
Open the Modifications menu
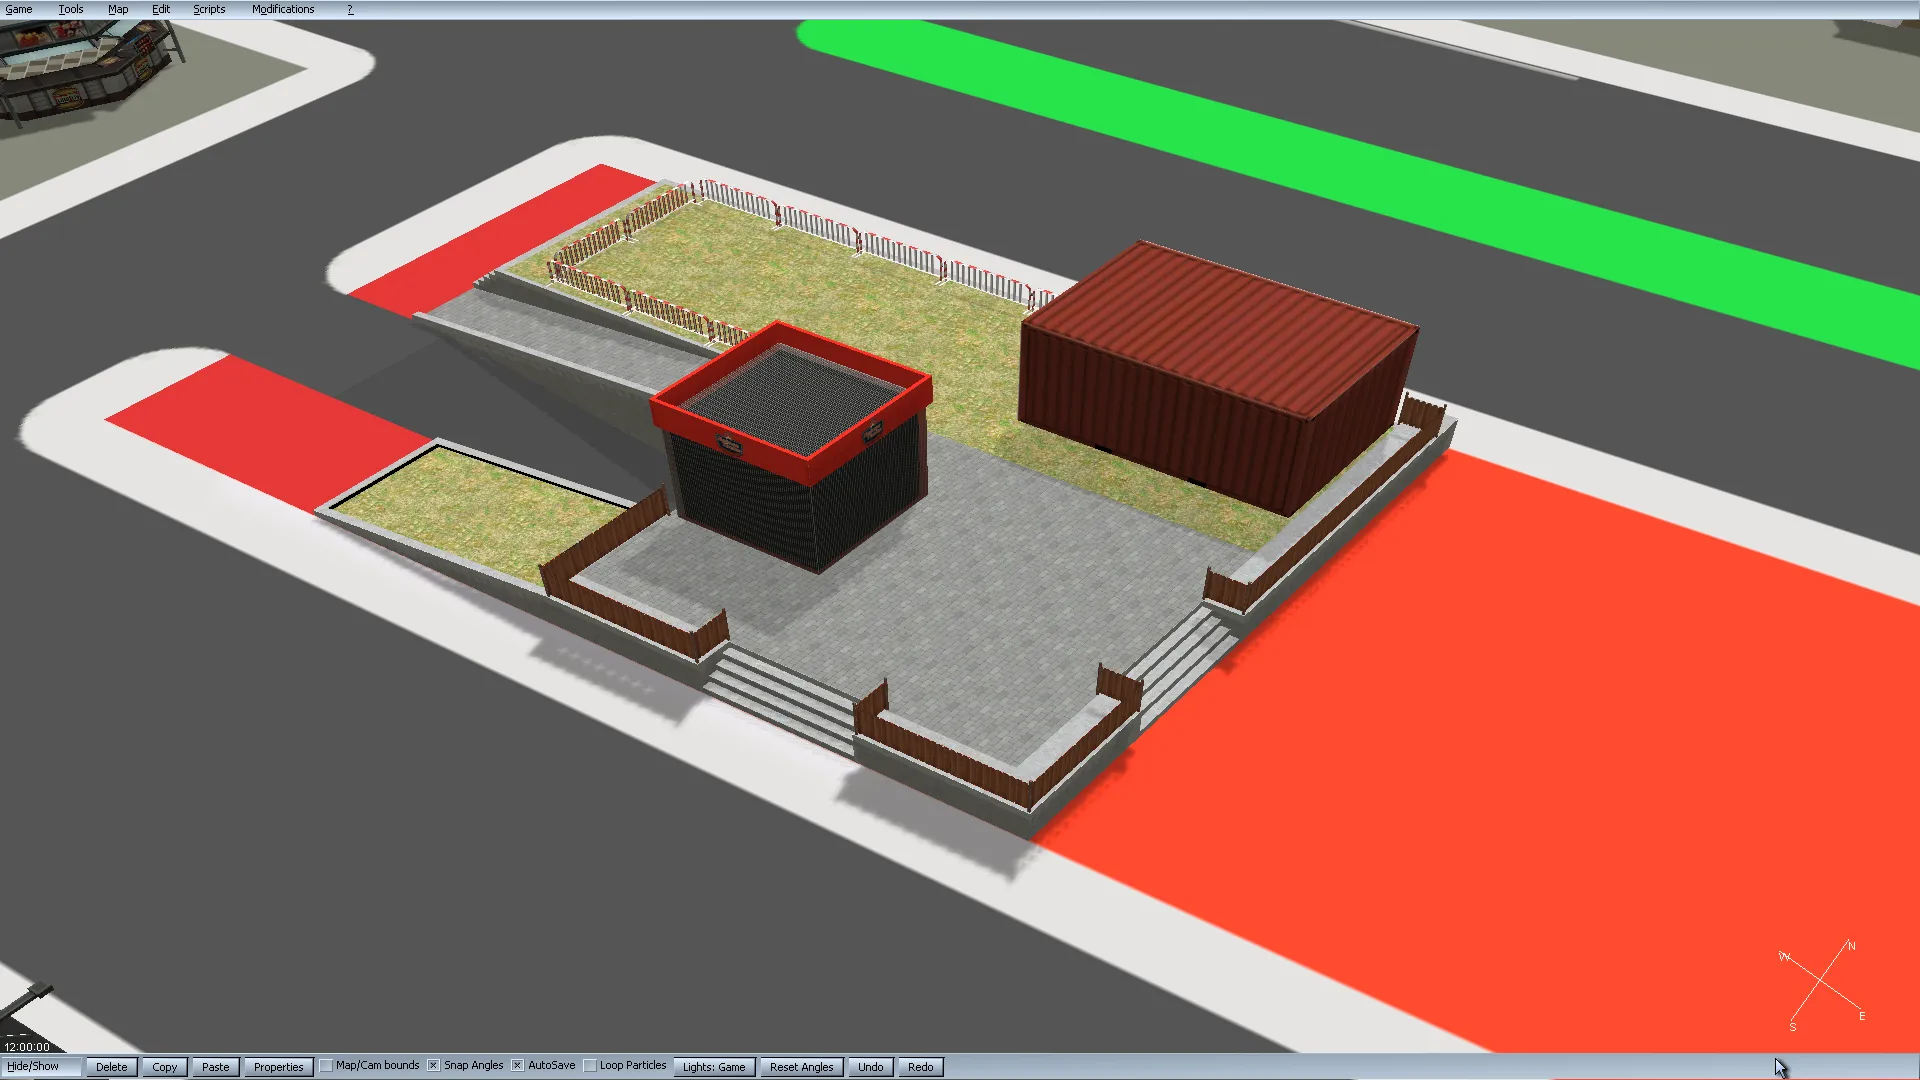(x=283, y=9)
